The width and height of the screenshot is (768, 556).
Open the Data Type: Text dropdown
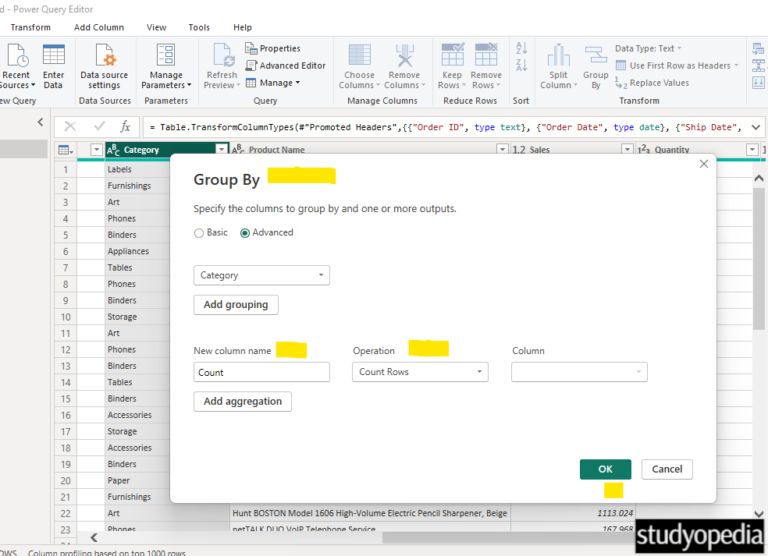point(648,48)
